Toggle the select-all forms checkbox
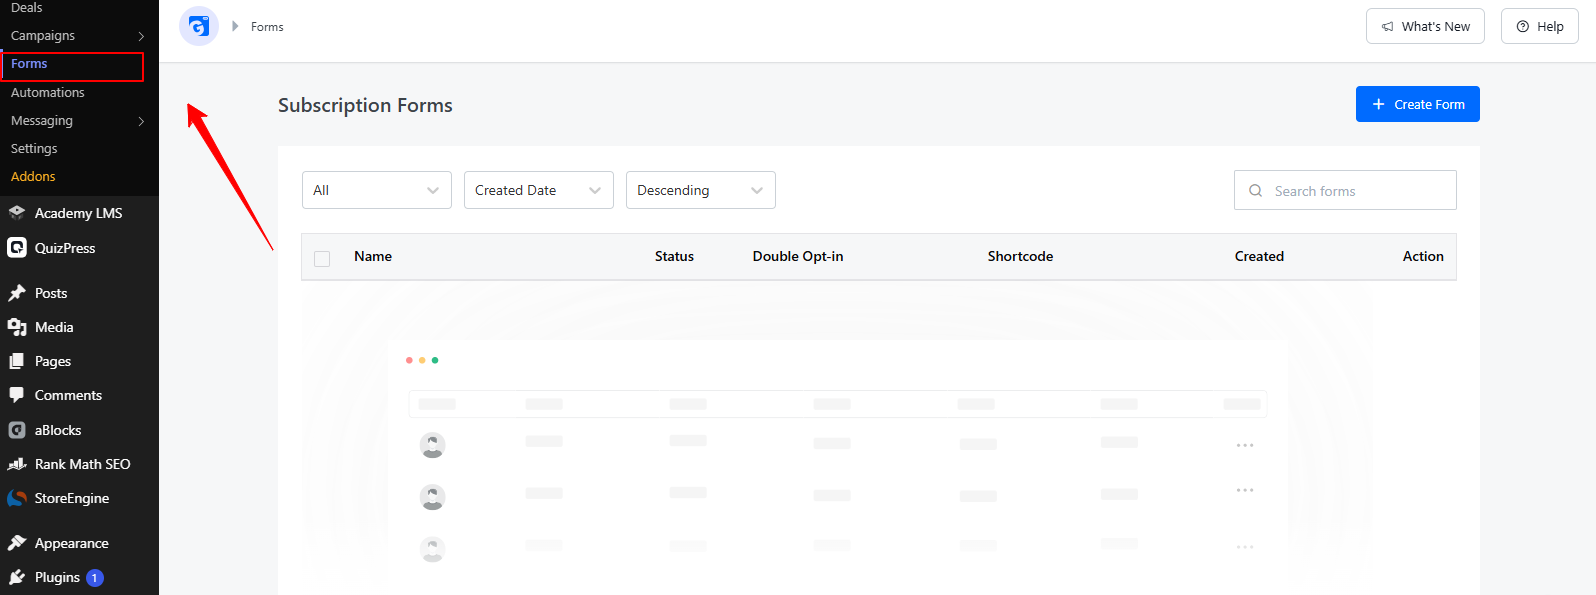The height and width of the screenshot is (595, 1596). 322,259
